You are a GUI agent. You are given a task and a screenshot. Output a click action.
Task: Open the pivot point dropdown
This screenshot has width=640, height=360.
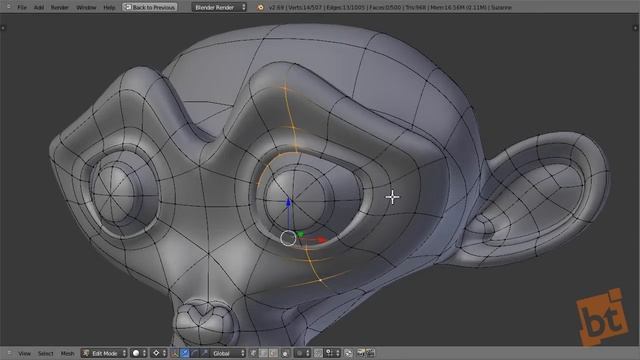(159, 353)
